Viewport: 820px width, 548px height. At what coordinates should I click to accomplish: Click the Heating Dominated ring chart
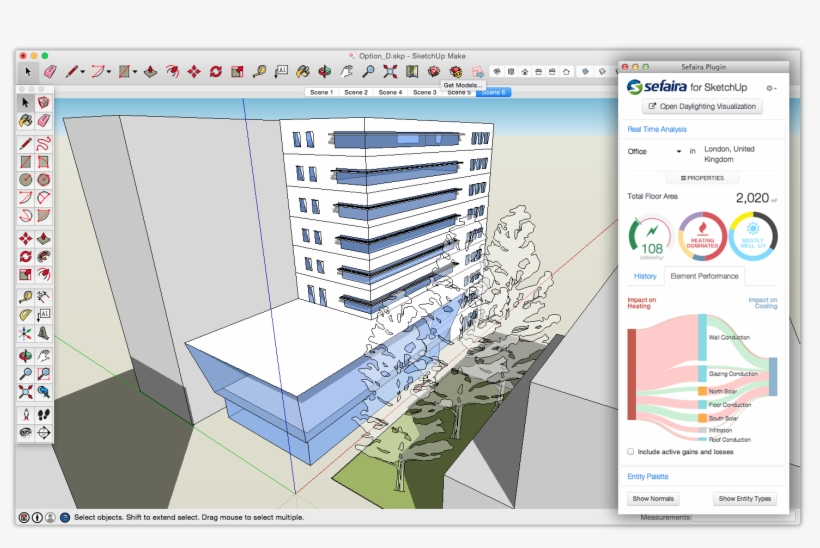[x=702, y=237]
